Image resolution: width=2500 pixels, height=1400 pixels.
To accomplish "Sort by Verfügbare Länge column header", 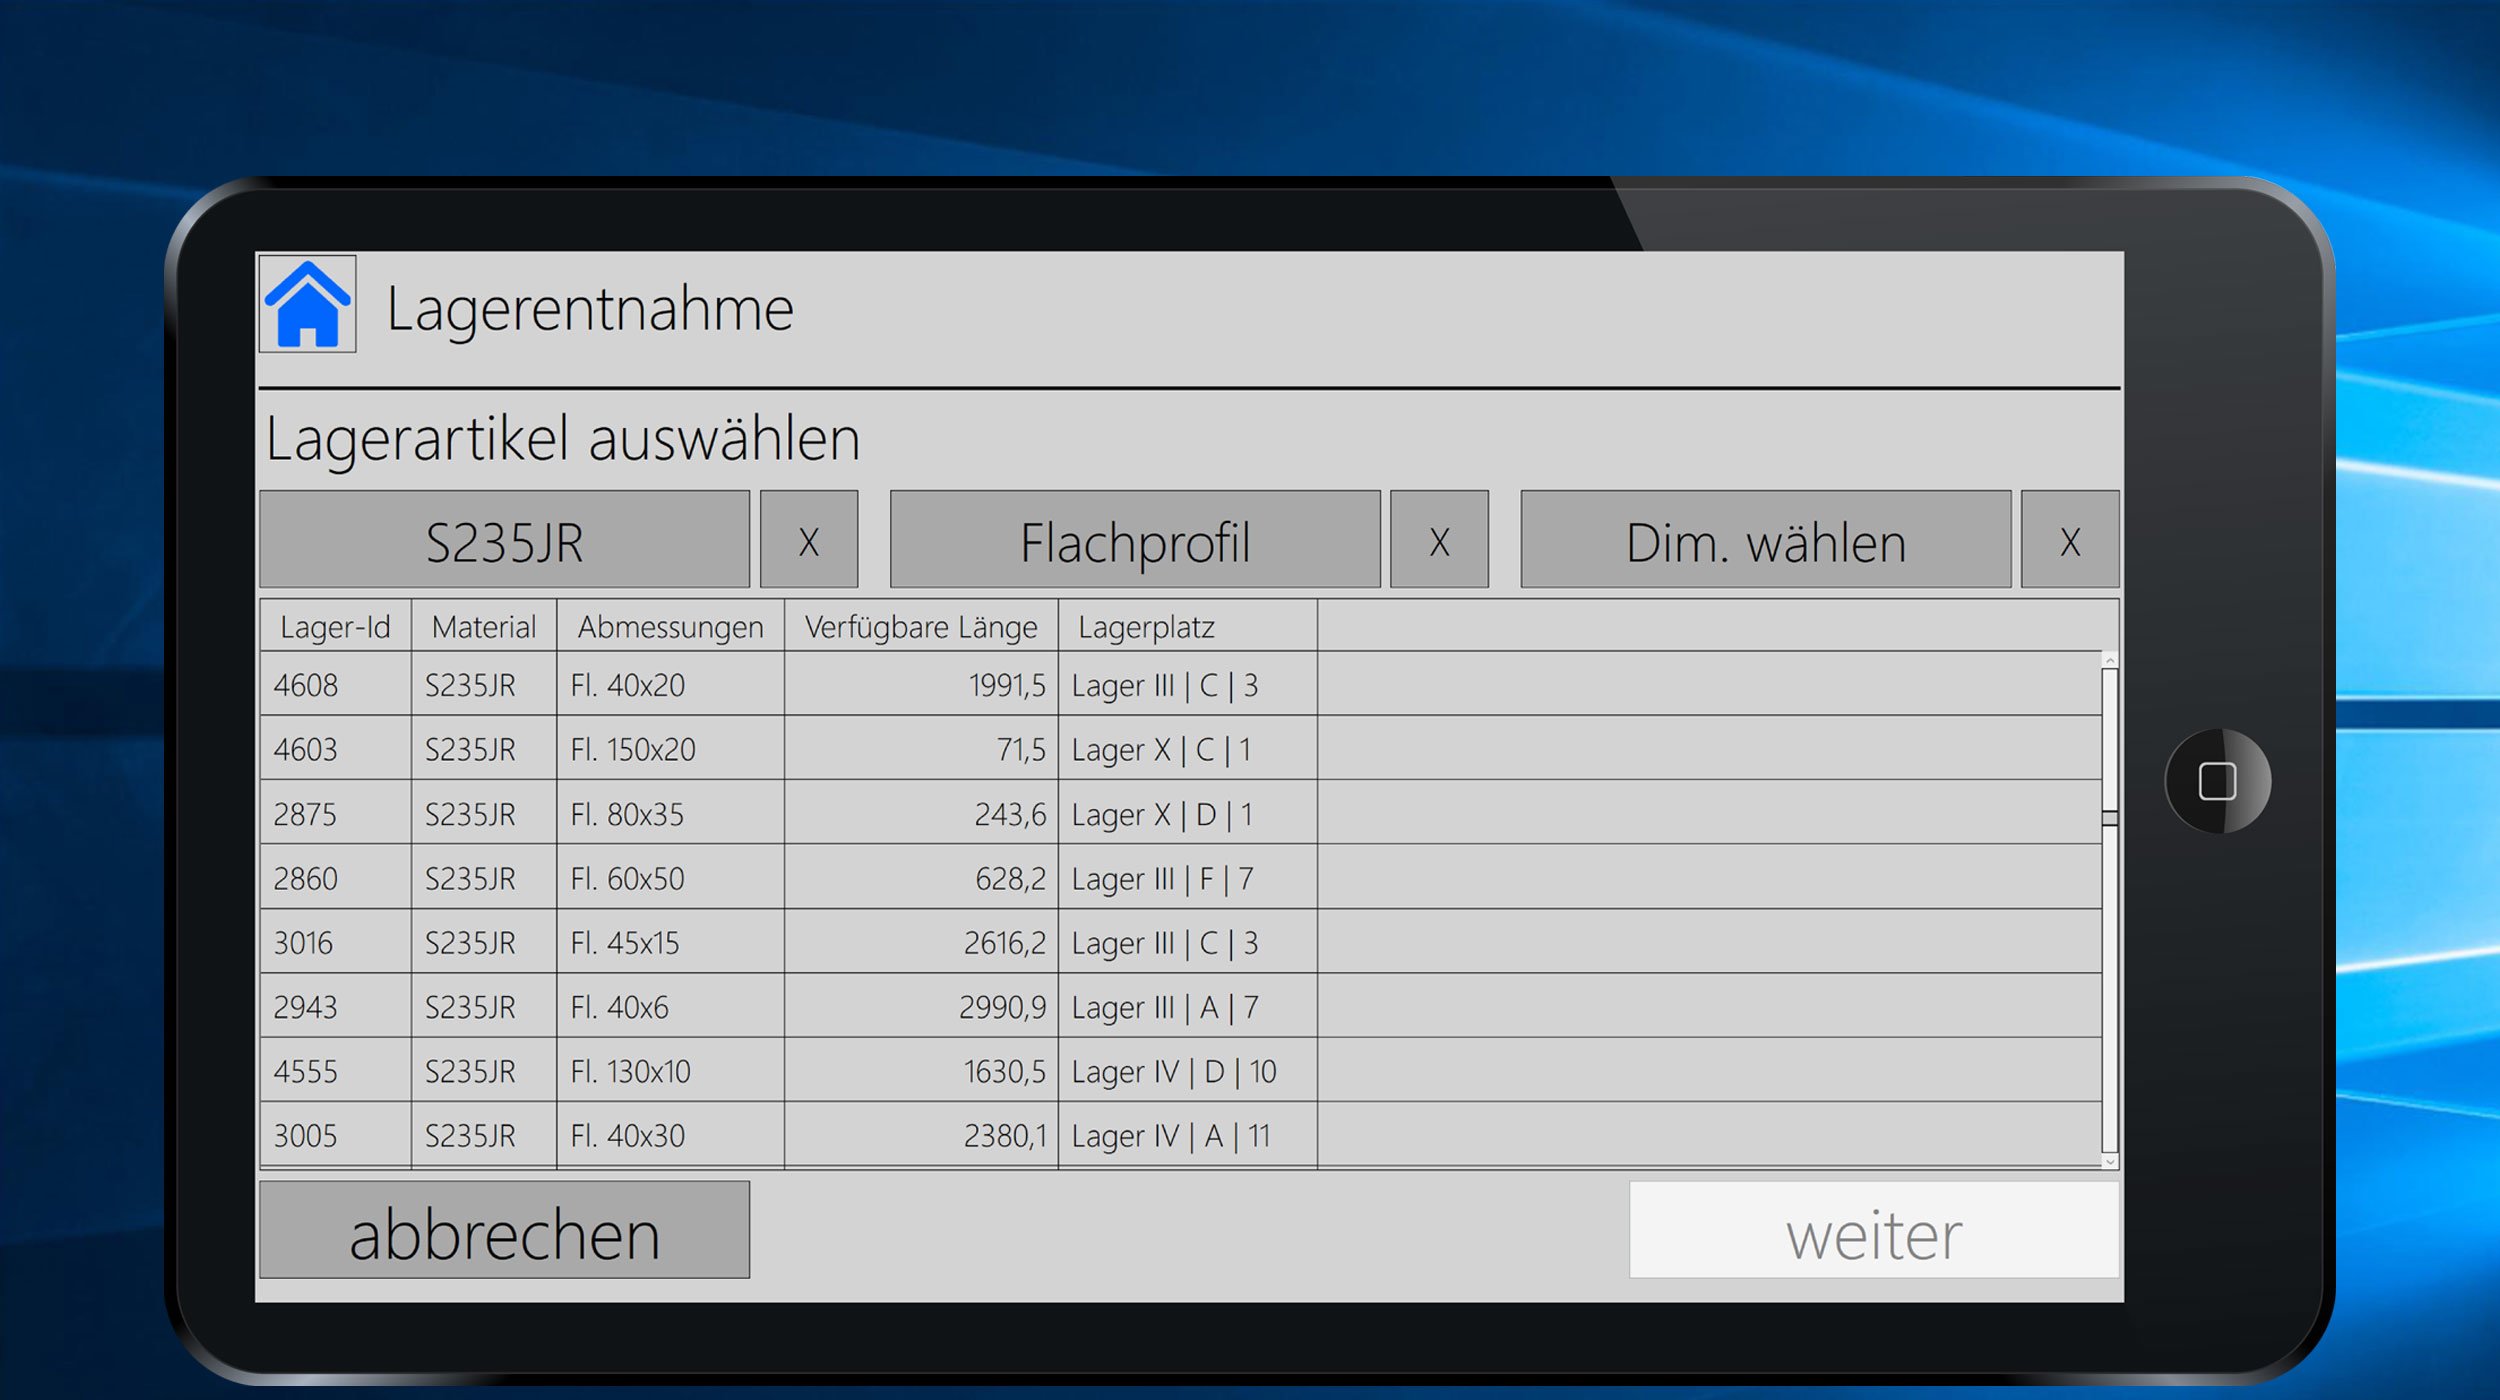I will point(920,627).
